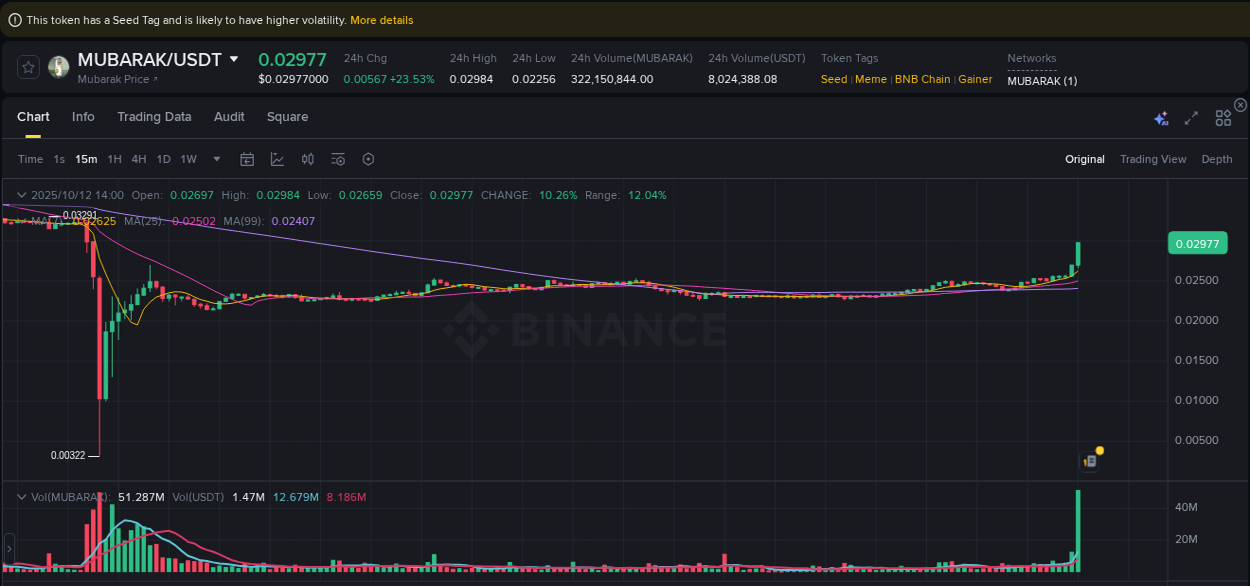Open the extra time intervals dropdown

tap(216, 159)
